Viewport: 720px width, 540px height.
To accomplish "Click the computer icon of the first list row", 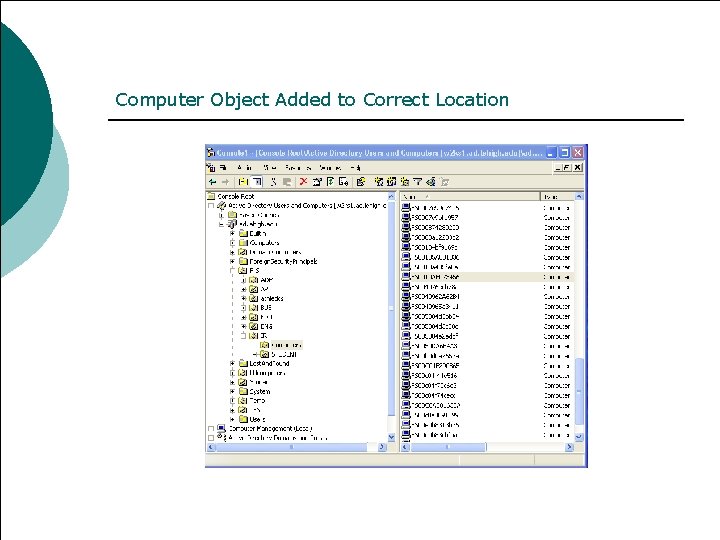I will 406,208.
